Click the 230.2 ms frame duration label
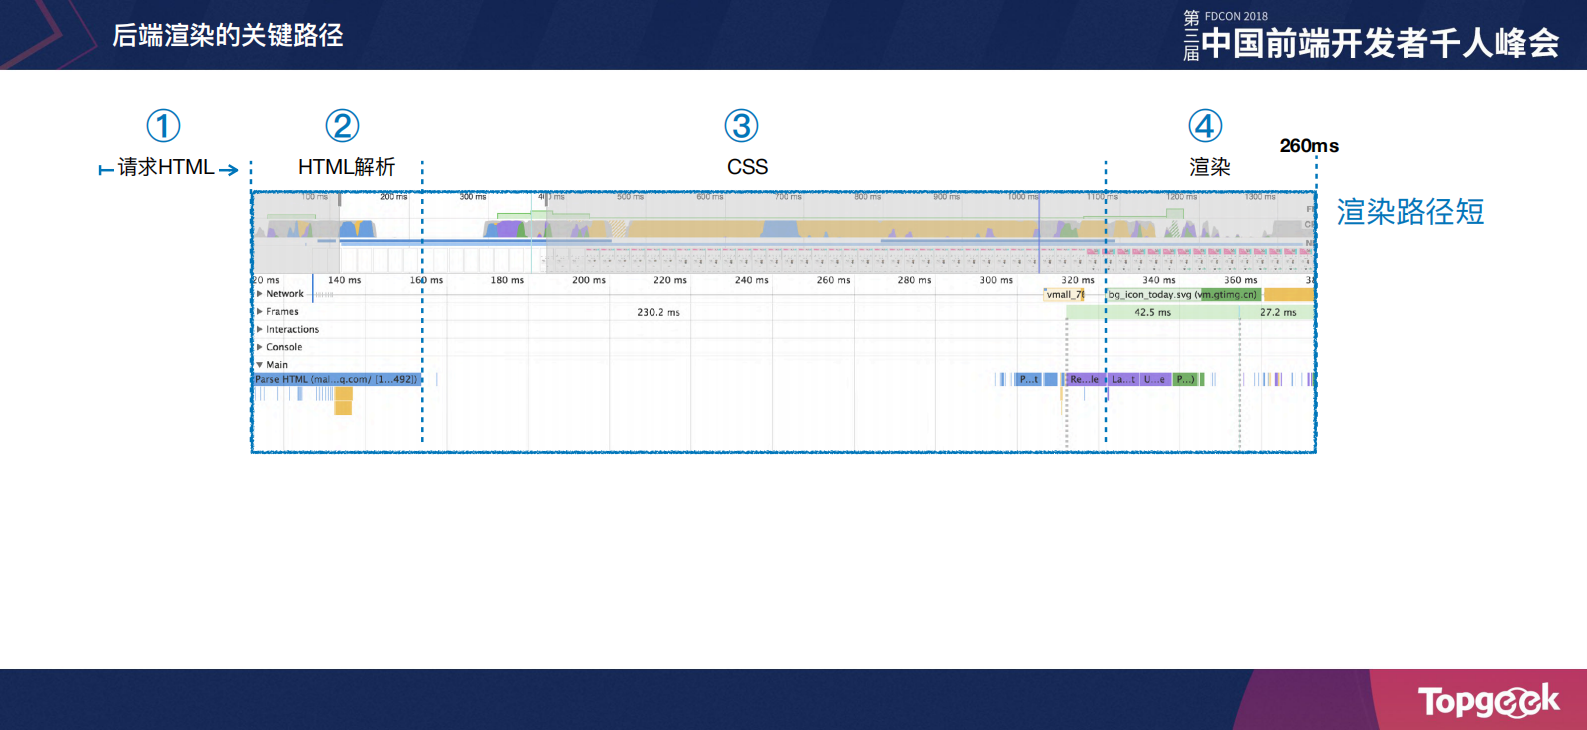Image resolution: width=1587 pixels, height=730 pixels. [x=658, y=313]
